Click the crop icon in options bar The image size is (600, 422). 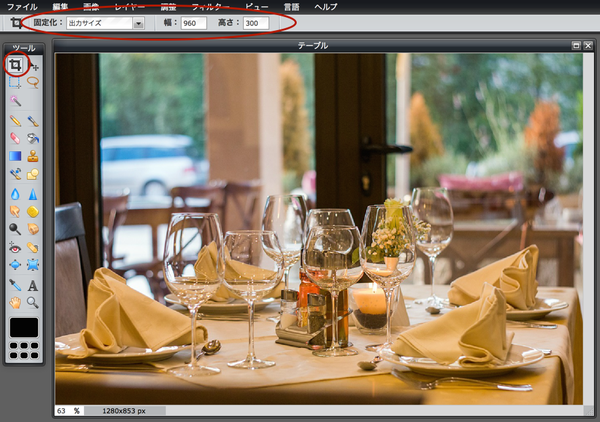(x=16, y=23)
